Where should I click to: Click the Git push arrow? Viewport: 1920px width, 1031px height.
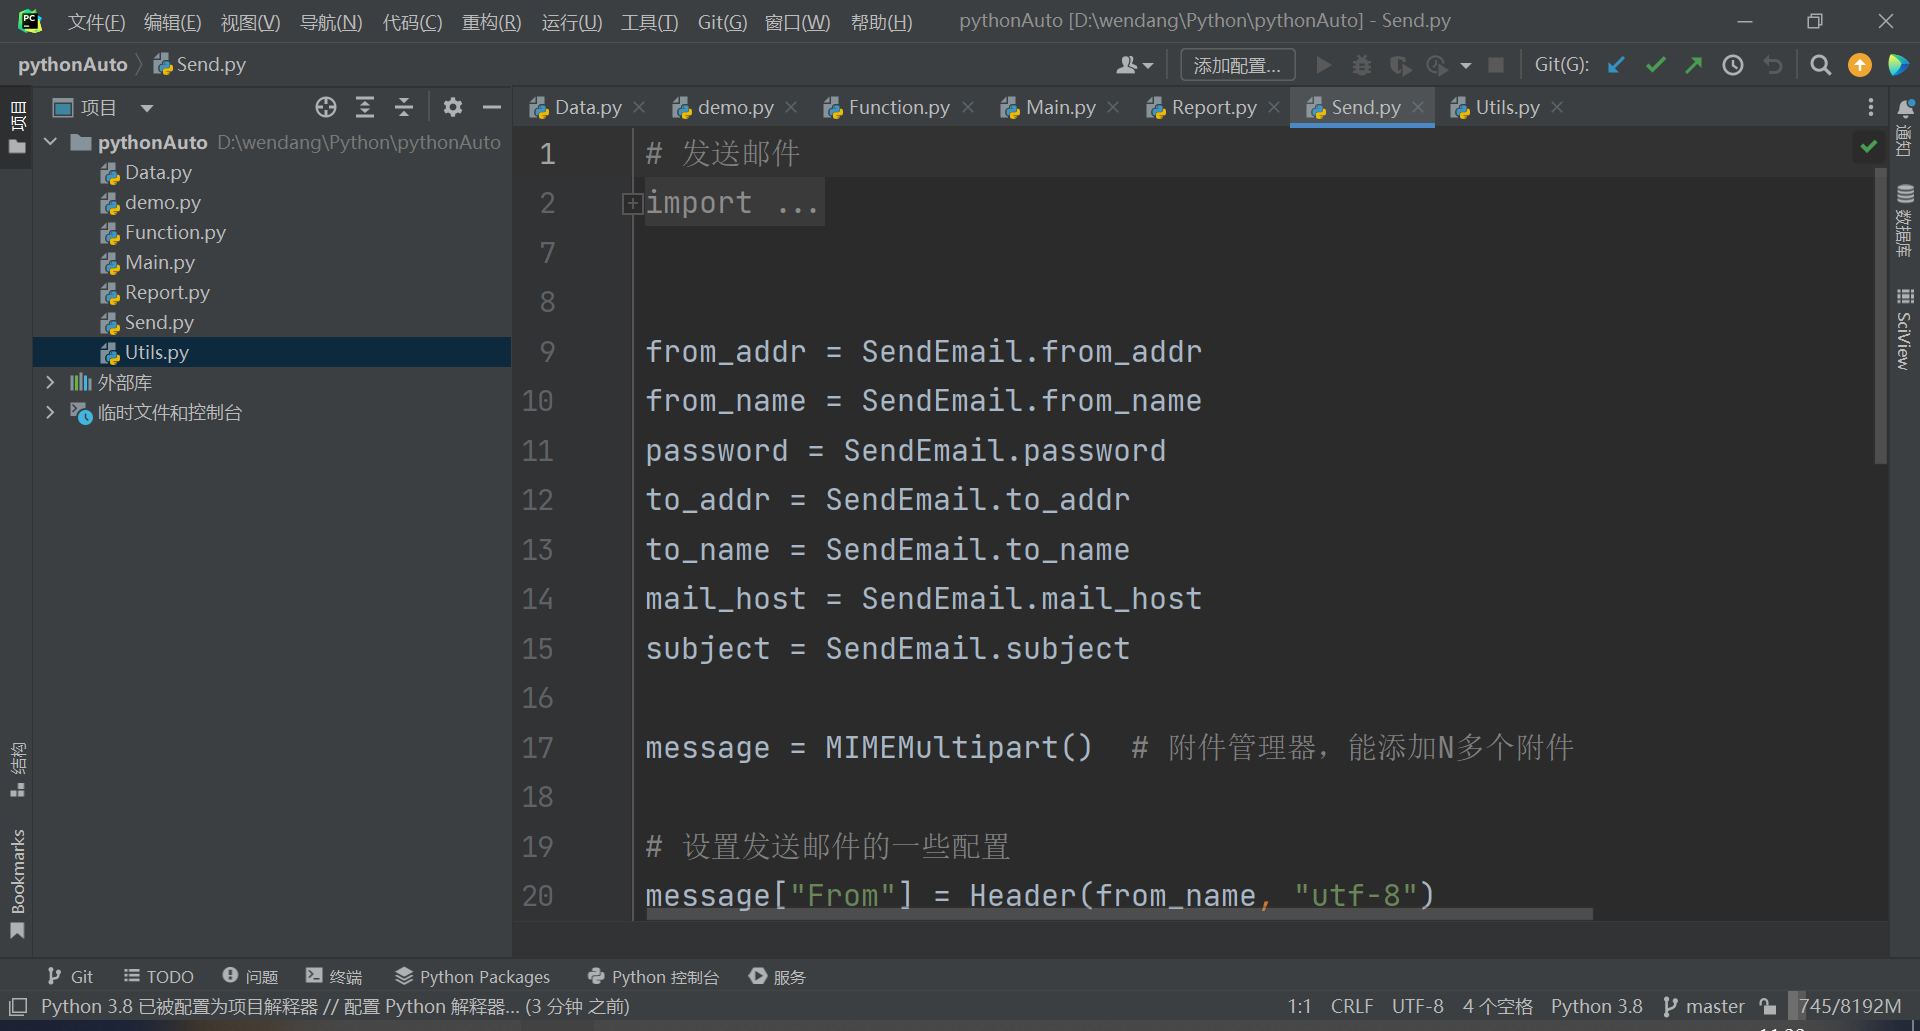1694,65
